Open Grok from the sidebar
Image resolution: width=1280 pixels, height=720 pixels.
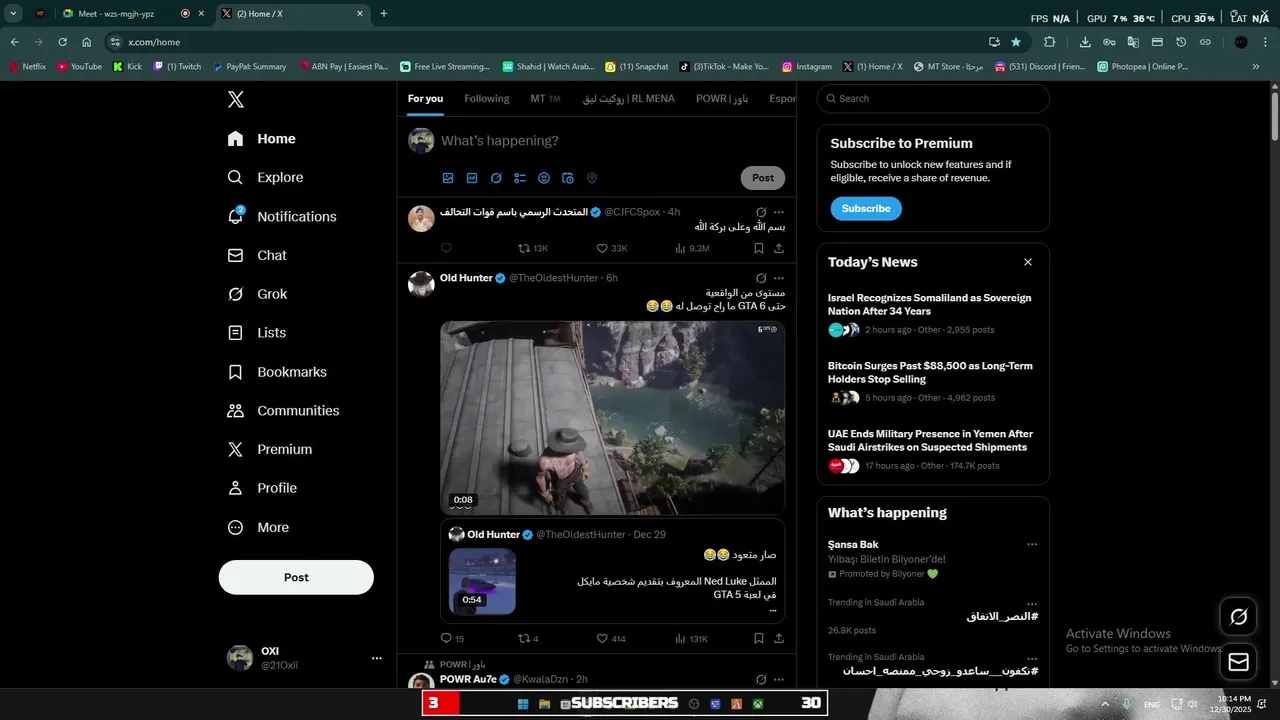pos(258,294)
